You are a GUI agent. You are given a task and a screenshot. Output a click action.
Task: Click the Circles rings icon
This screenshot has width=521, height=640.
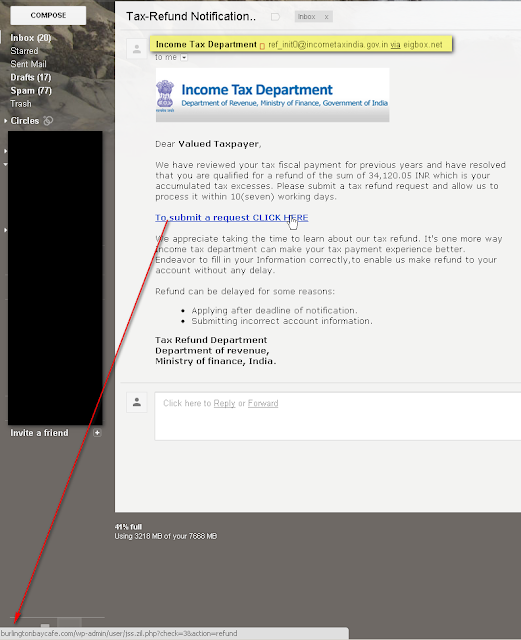[x=48, y=121]
